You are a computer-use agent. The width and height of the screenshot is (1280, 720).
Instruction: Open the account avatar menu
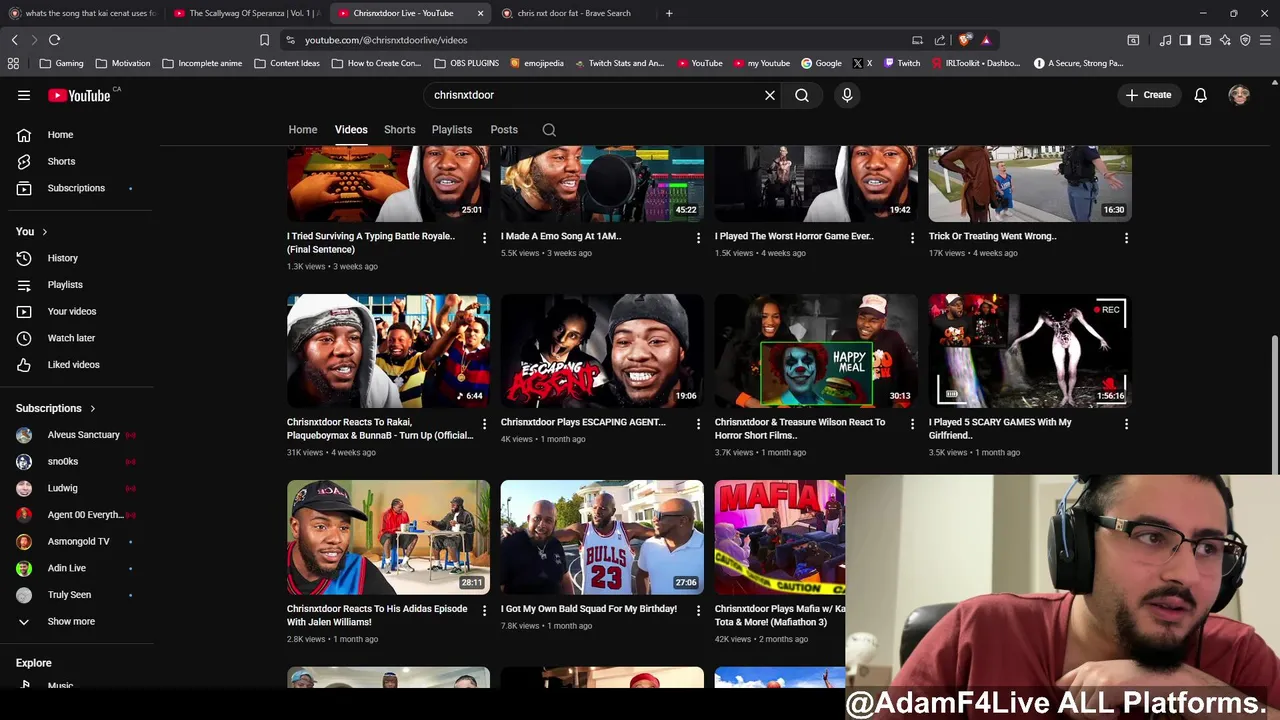click(x=1239, y=95)
